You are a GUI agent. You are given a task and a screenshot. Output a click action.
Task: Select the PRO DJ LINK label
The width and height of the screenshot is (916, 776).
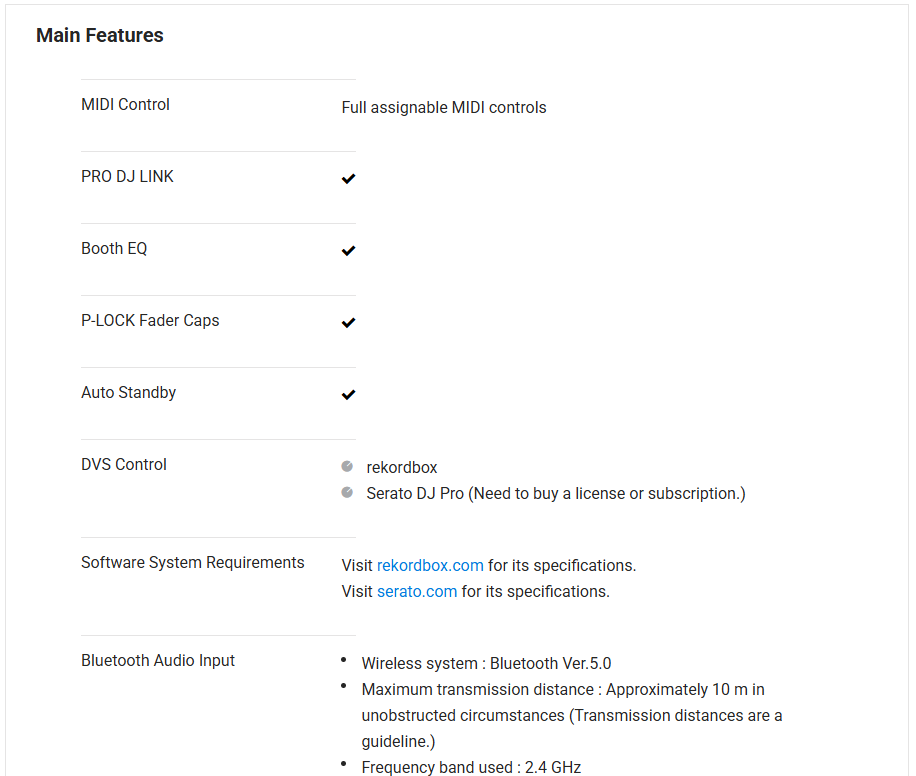click(x=127, y=176)
